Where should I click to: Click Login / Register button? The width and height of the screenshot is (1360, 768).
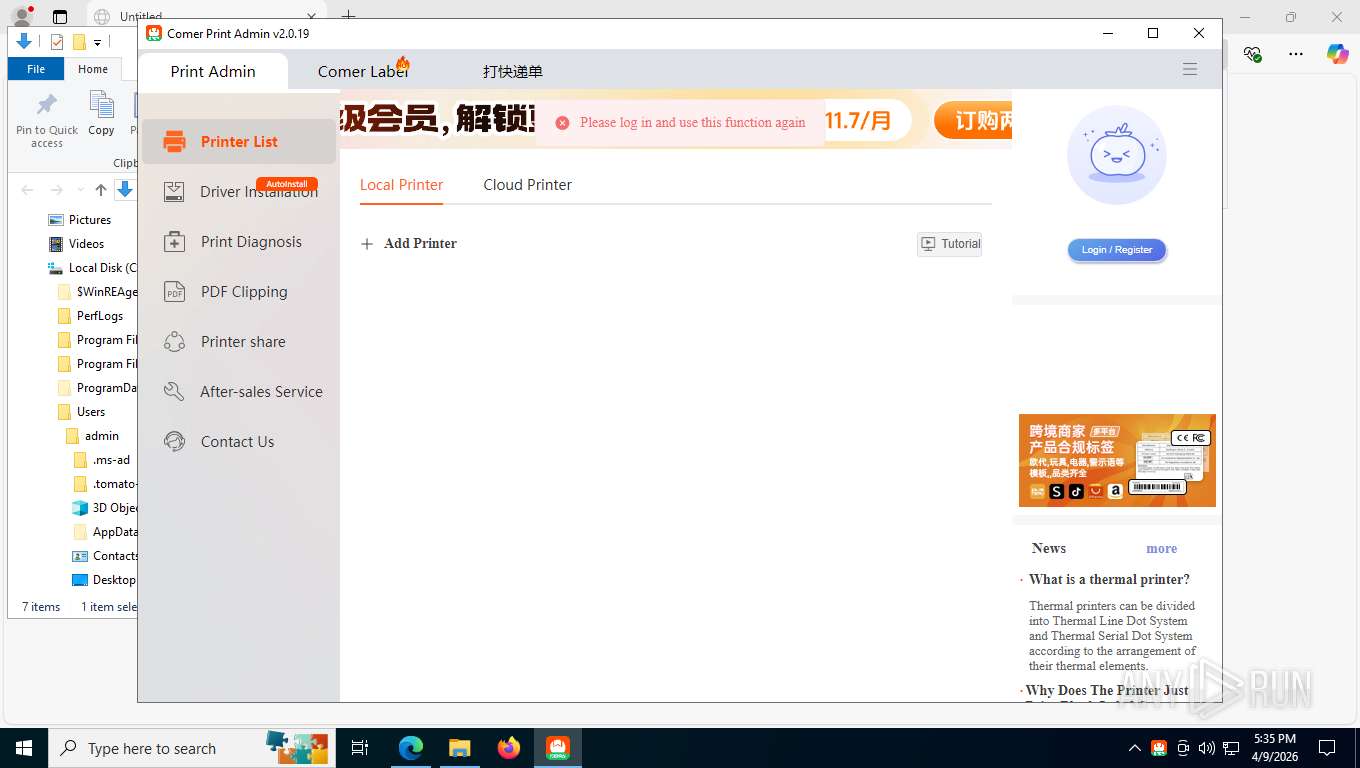(x=1117, y=250)
